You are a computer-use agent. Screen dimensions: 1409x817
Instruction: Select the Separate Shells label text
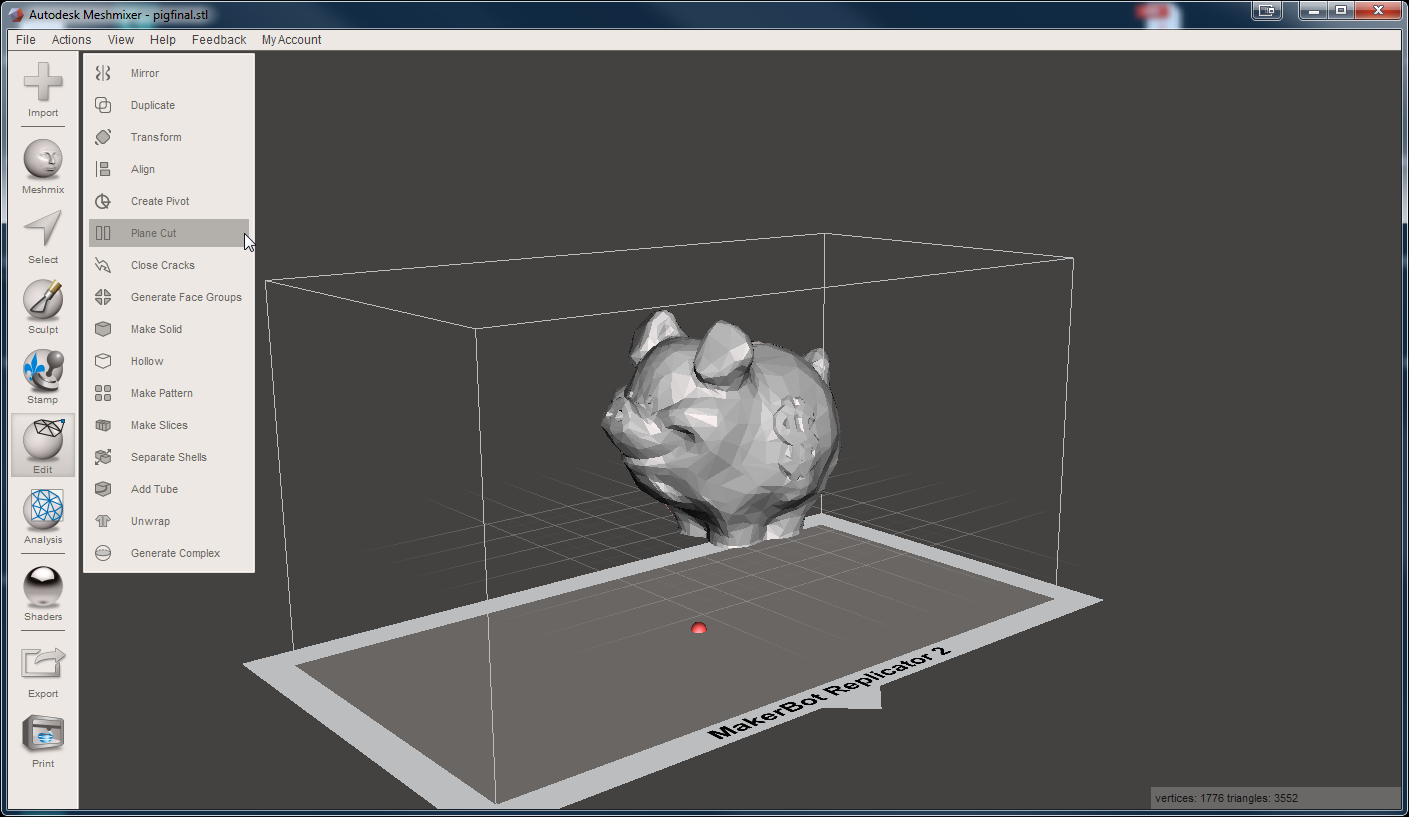coord(169,457)
